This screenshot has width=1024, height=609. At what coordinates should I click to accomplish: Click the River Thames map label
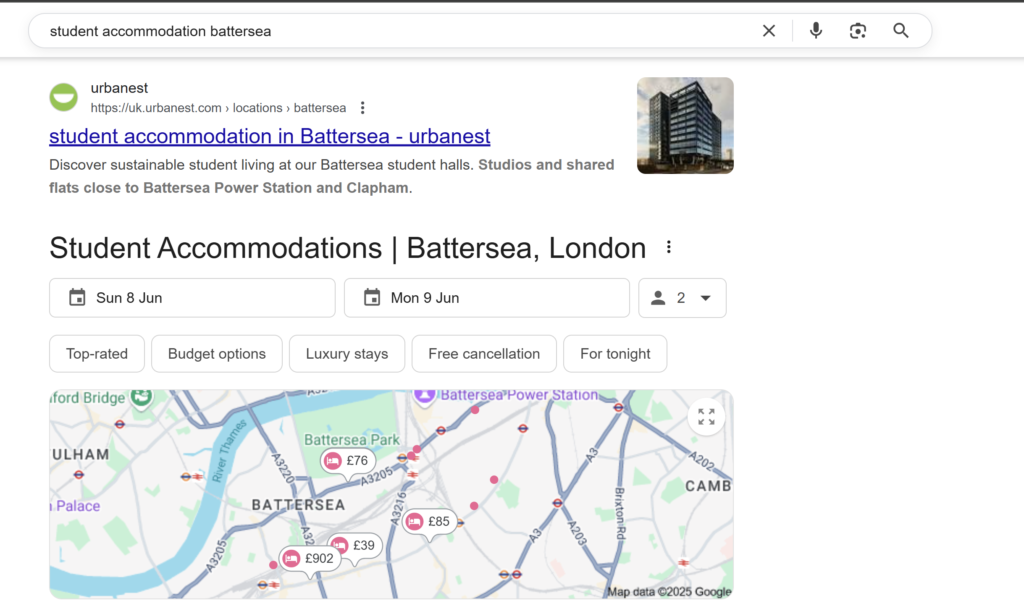[230, 450]
